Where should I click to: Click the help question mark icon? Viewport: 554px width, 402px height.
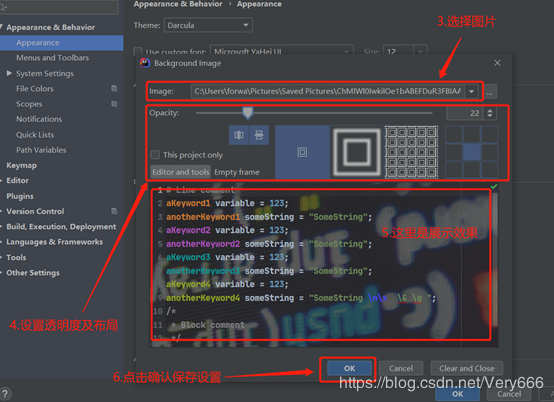tap(5, 394)
